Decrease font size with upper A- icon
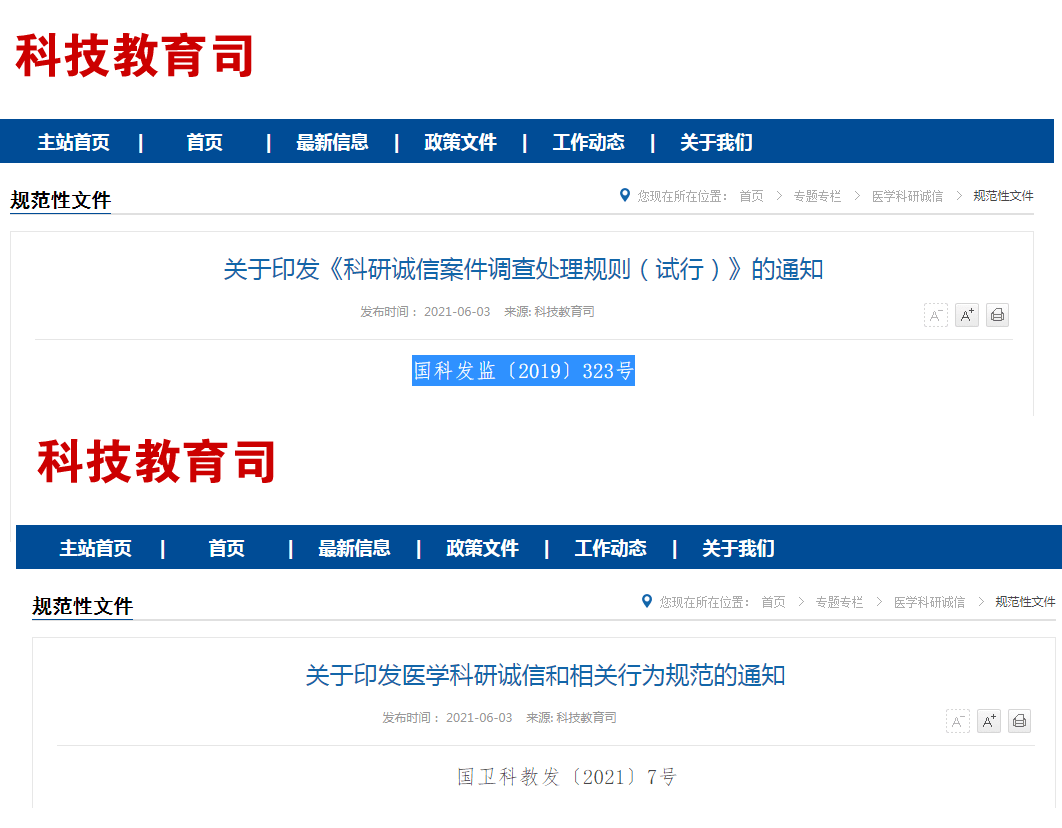The height and width of the screenshot is (828, 1062). [936, 315]
